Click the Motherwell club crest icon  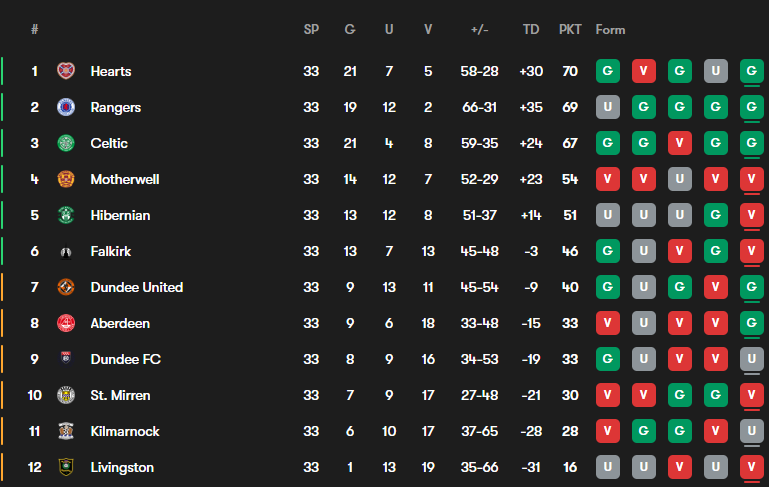coord(66,179)
